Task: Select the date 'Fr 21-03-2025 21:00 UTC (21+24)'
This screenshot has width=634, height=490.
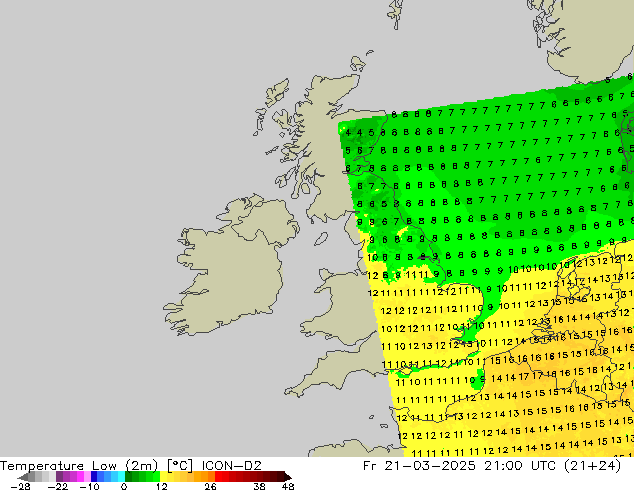Action: 492,466
